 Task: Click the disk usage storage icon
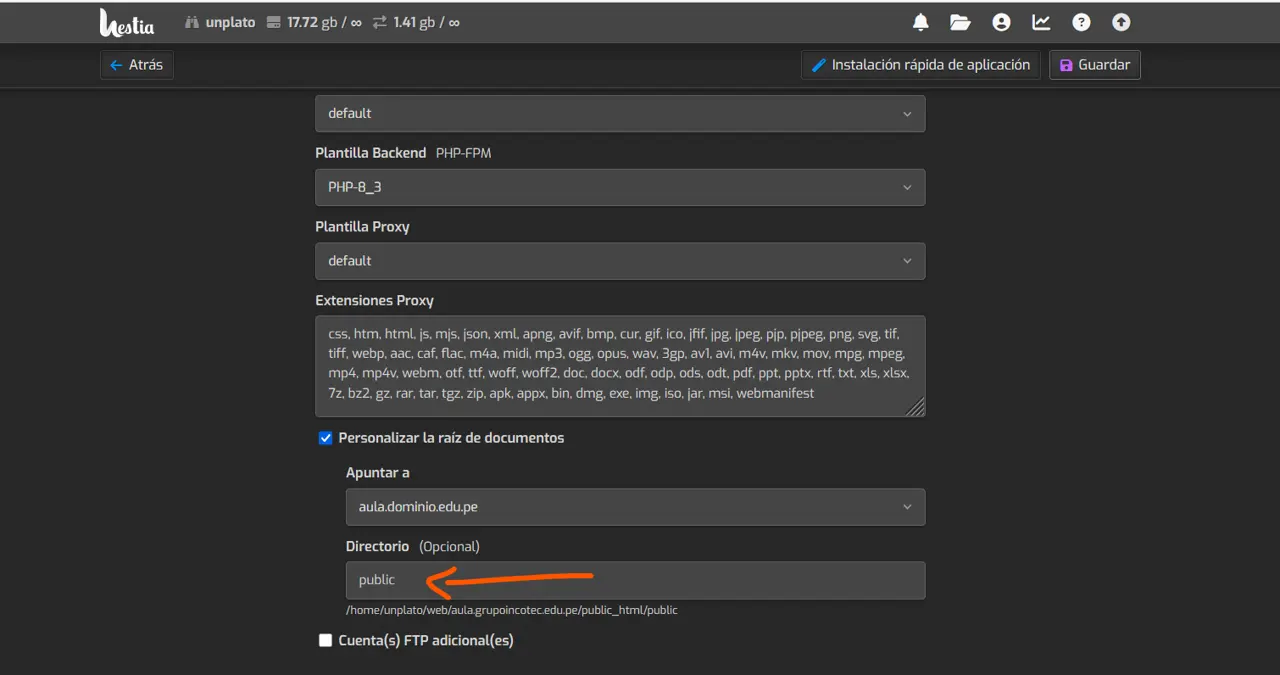(274, 22)
